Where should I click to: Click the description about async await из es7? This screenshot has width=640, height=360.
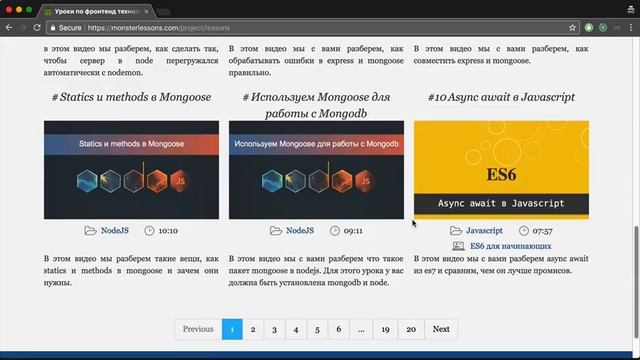501,264
